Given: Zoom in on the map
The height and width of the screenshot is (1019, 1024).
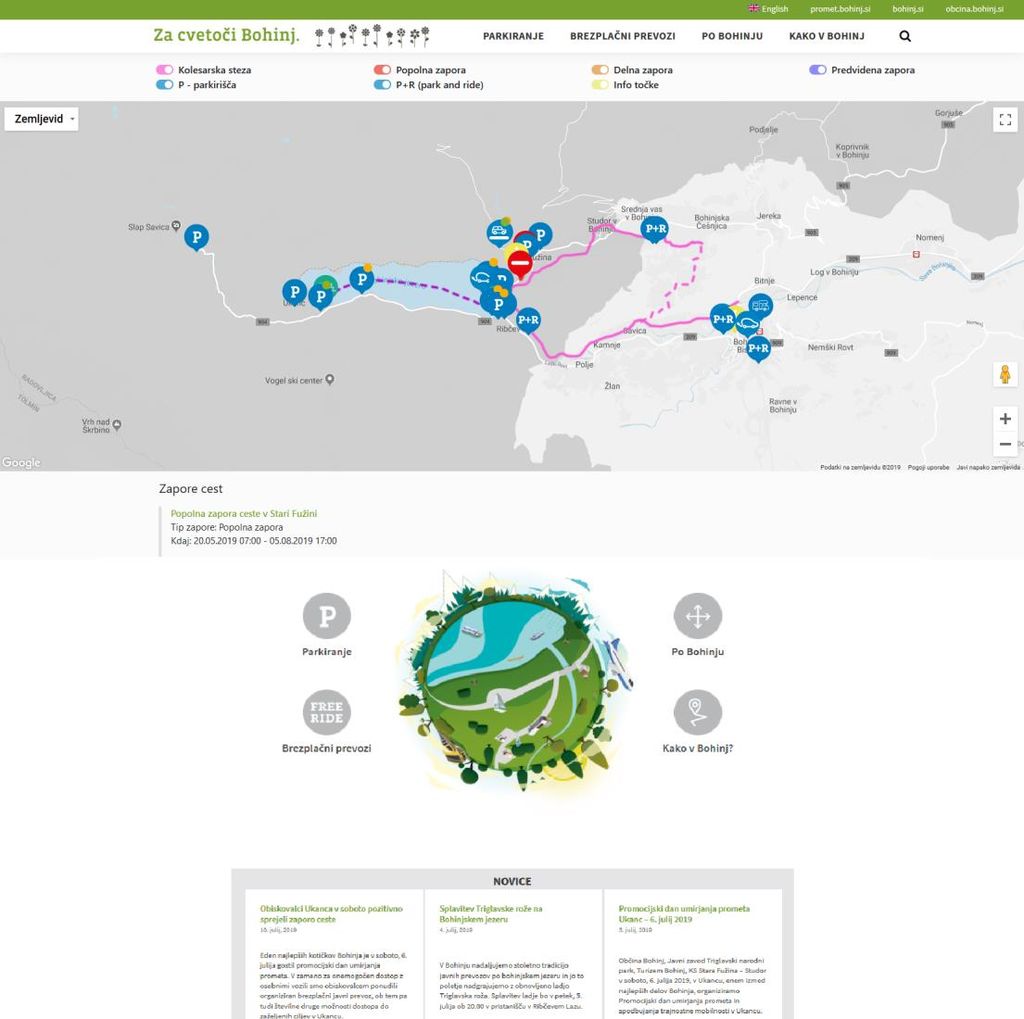Looking at the screenshot, I should pos(1005,419).
